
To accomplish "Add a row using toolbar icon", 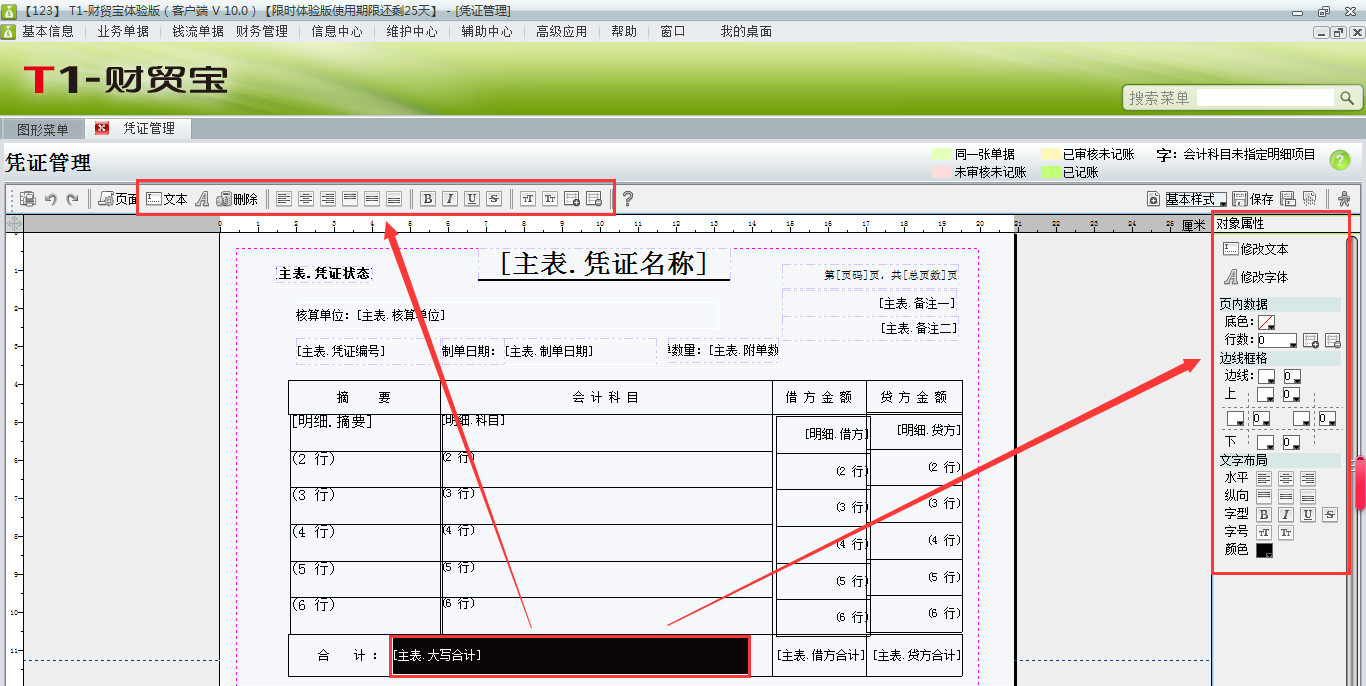I will [572, 199].
